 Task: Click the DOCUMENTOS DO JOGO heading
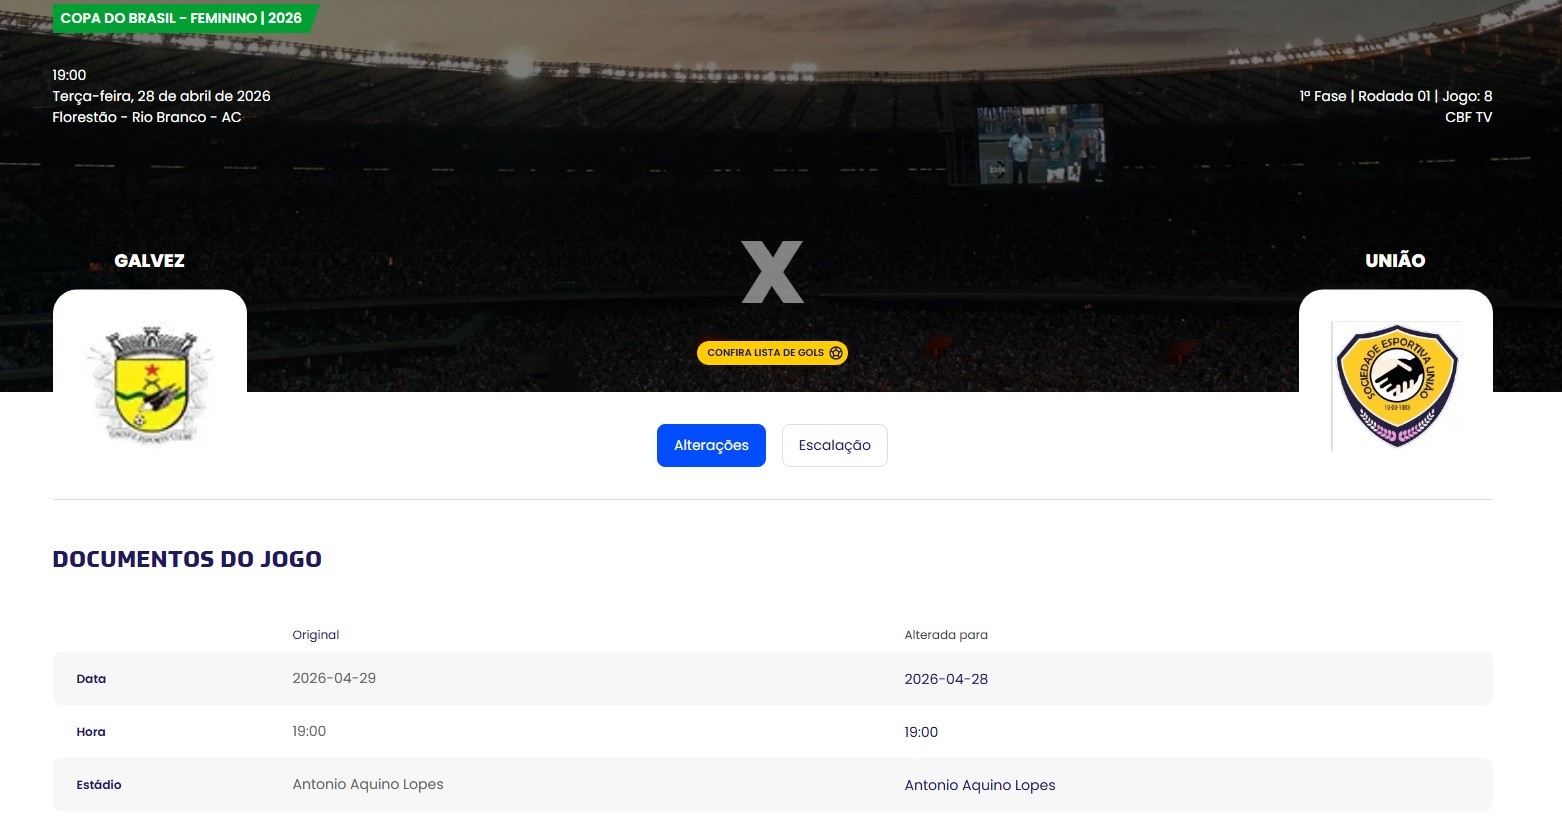click(186, 559)
